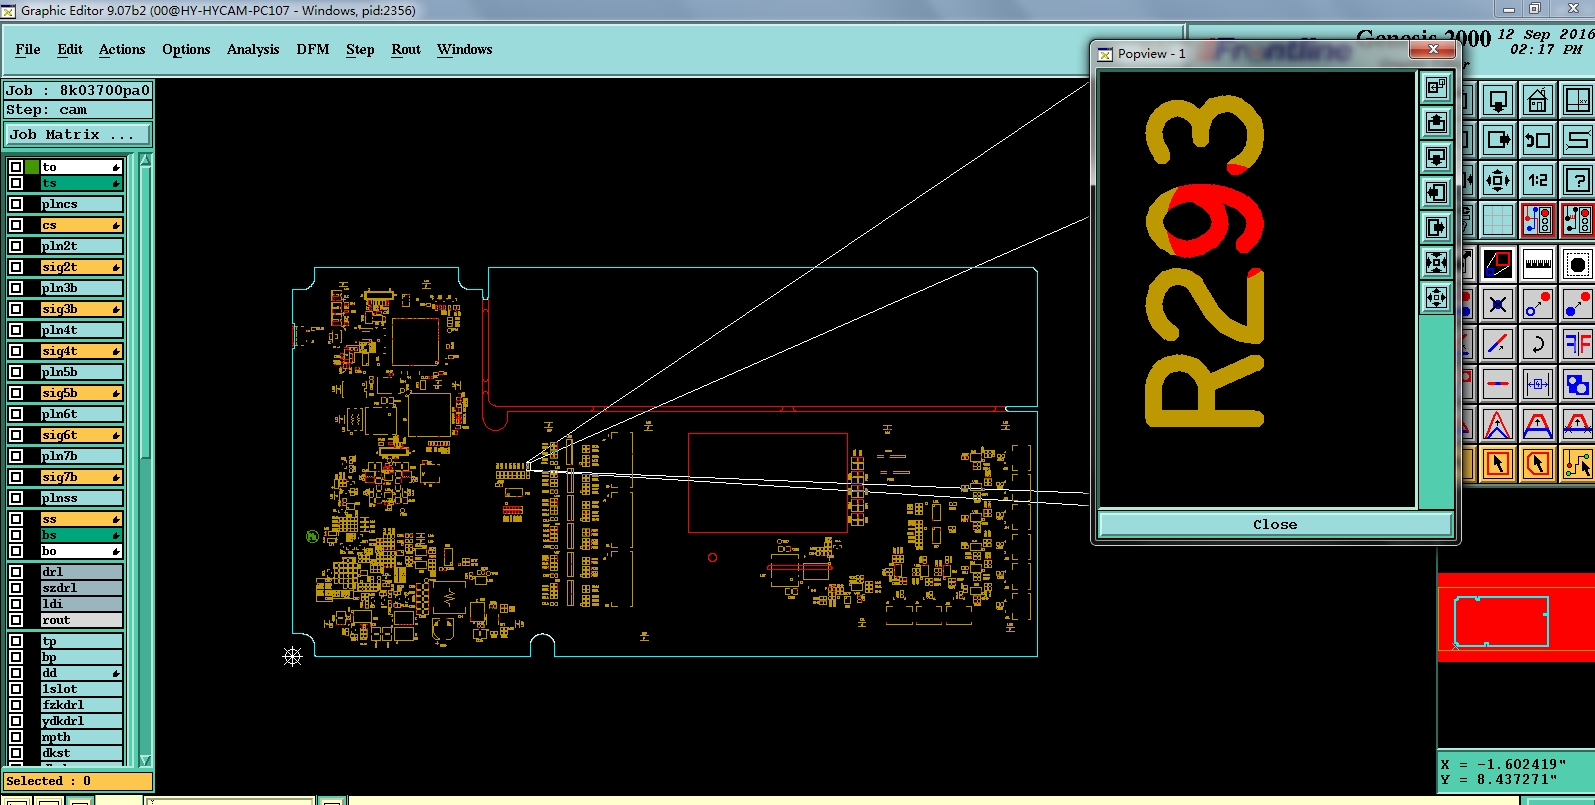This screenshot has height=805, width=1595.
Task: Open the Analysis menu
Action: tap(253, 49)
